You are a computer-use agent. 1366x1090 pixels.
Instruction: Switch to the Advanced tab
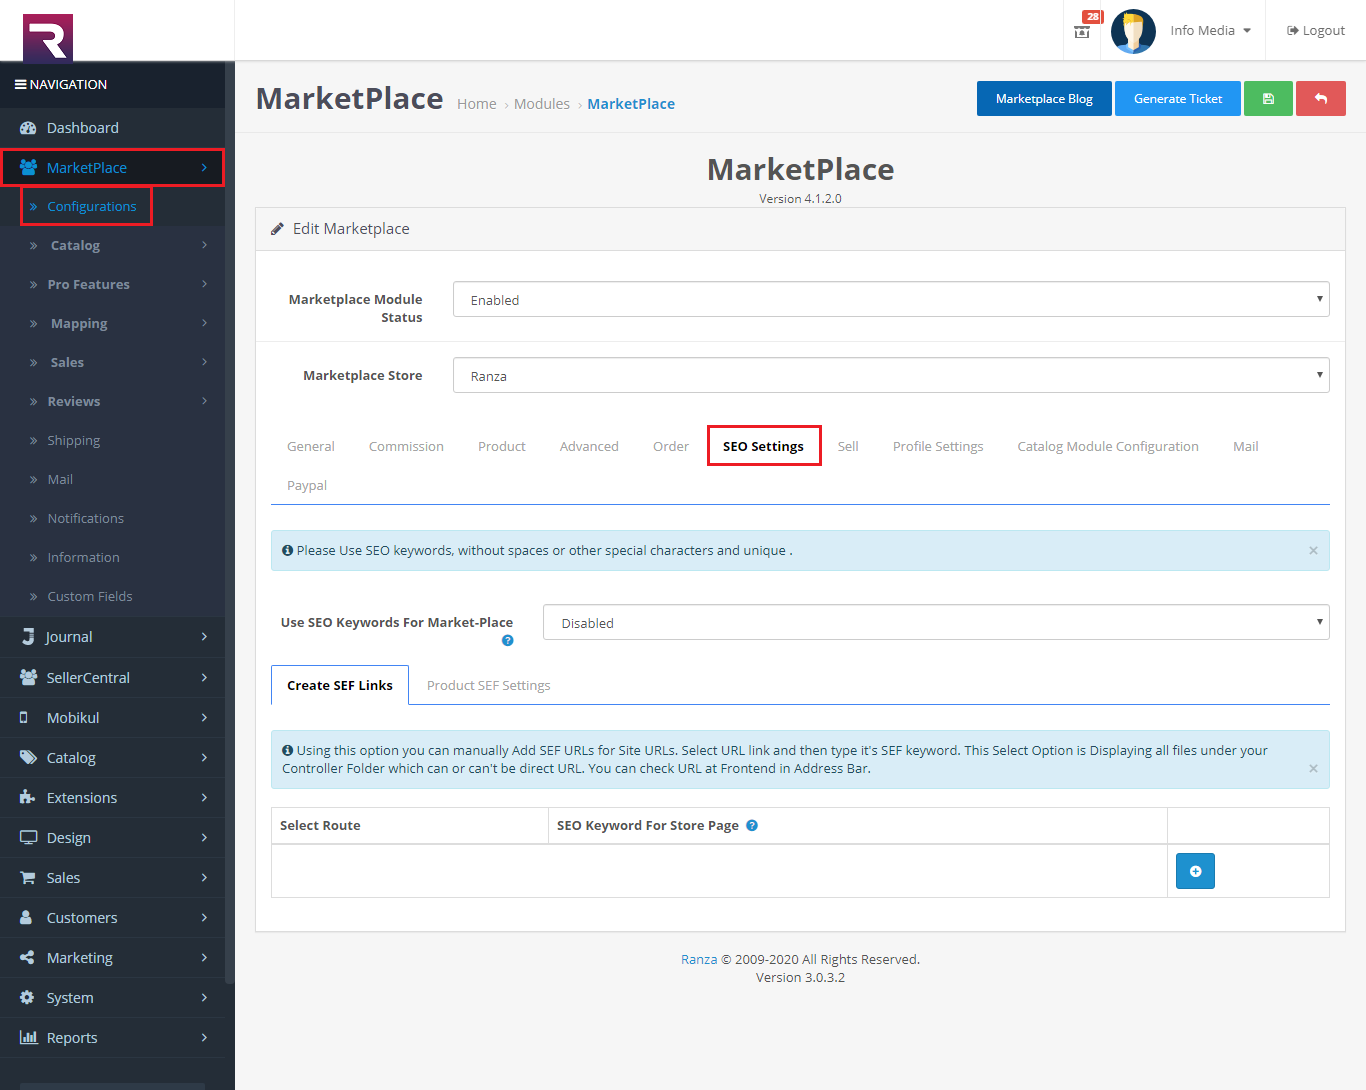[589, 447]
